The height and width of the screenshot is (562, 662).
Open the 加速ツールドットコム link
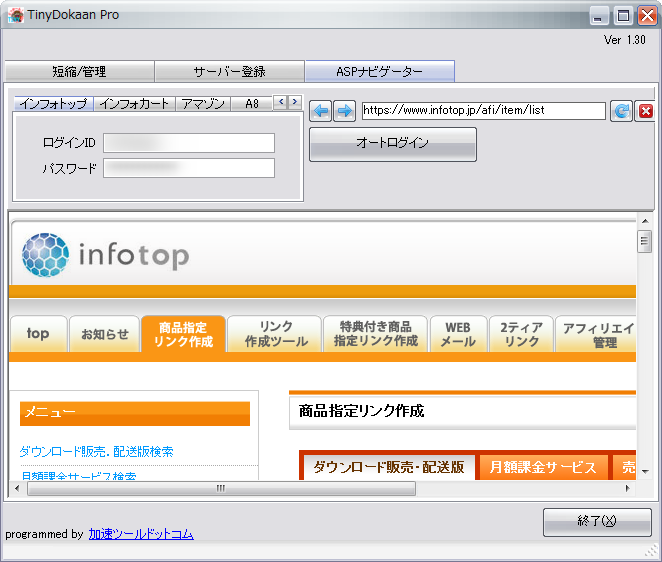click(x=141, y=534)
